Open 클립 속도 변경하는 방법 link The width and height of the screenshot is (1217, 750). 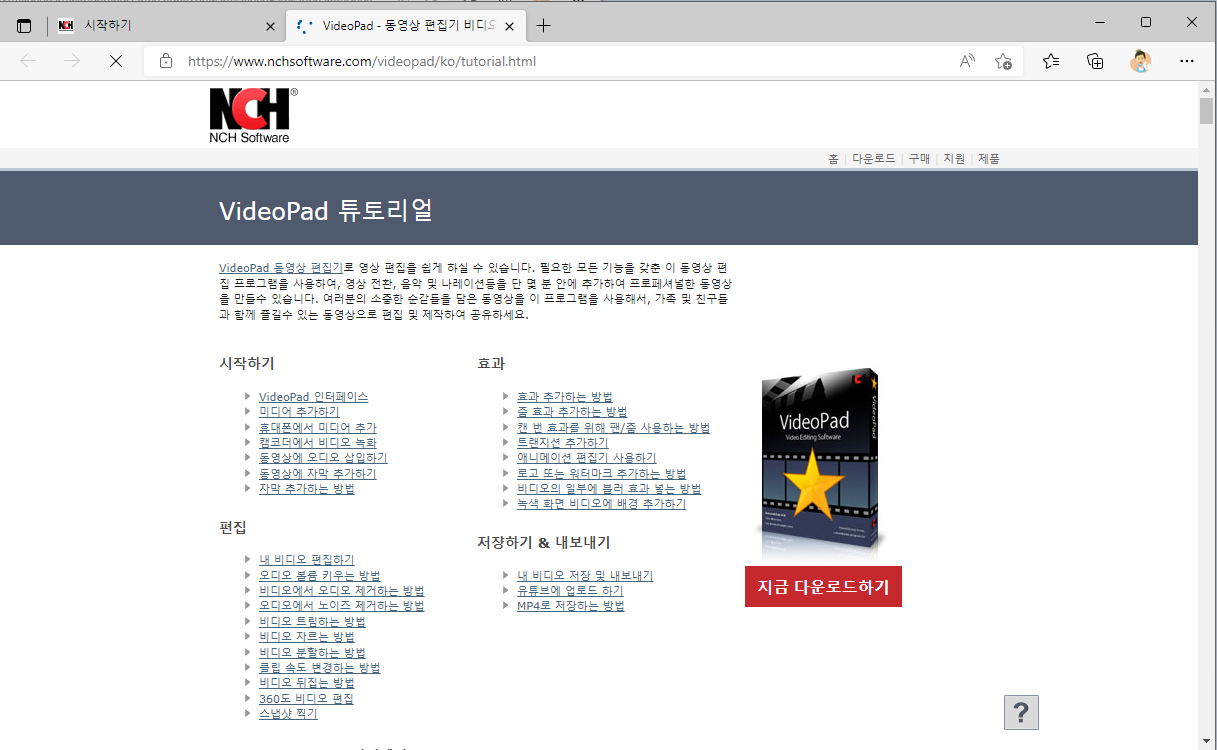pos(320,667)
